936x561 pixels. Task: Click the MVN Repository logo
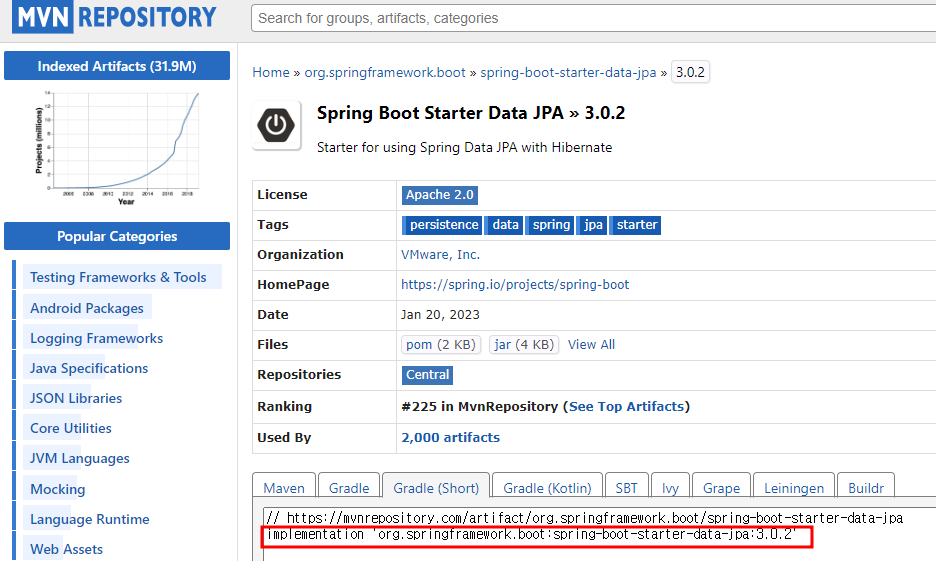[x=114, y=17]
